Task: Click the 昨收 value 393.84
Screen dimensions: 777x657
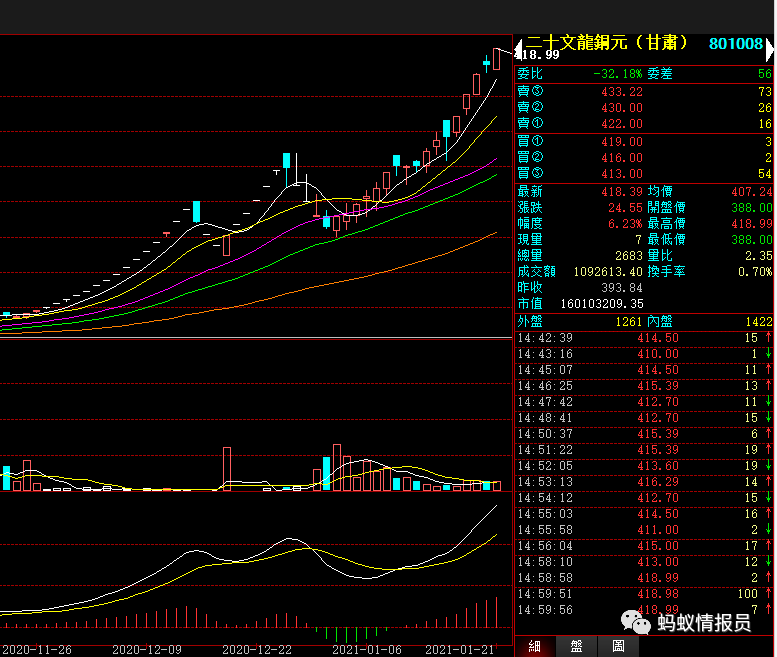Action: [622, 288]
